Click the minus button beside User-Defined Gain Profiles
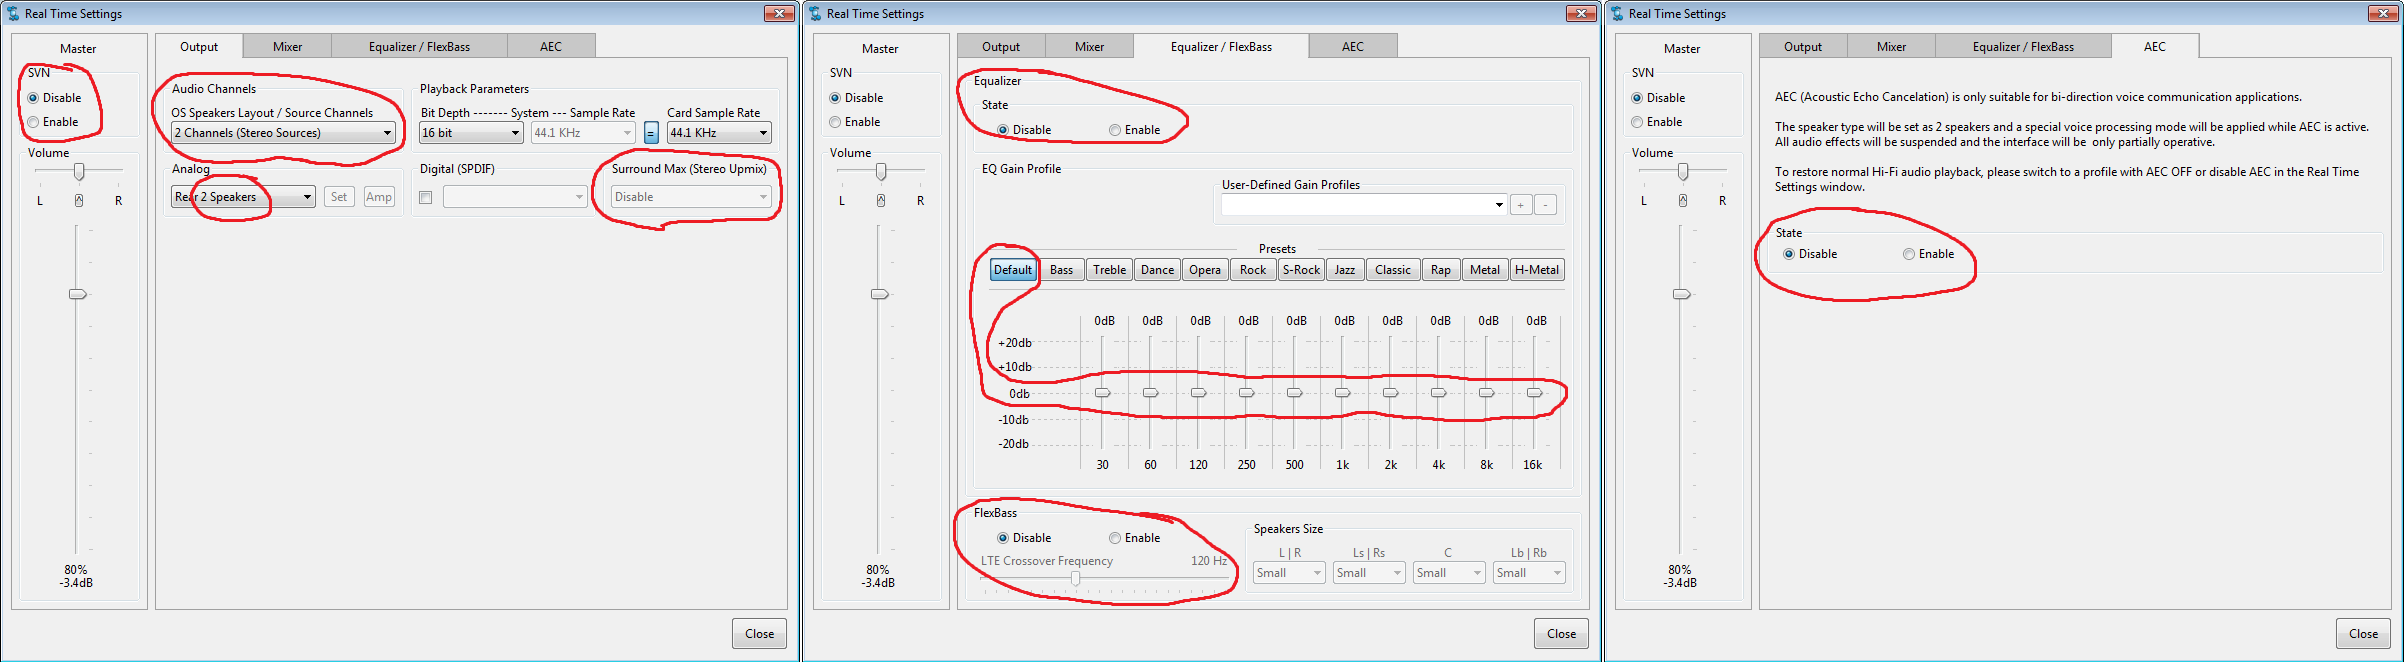This screenshot has height=662, width=2408. [1545, 205]
